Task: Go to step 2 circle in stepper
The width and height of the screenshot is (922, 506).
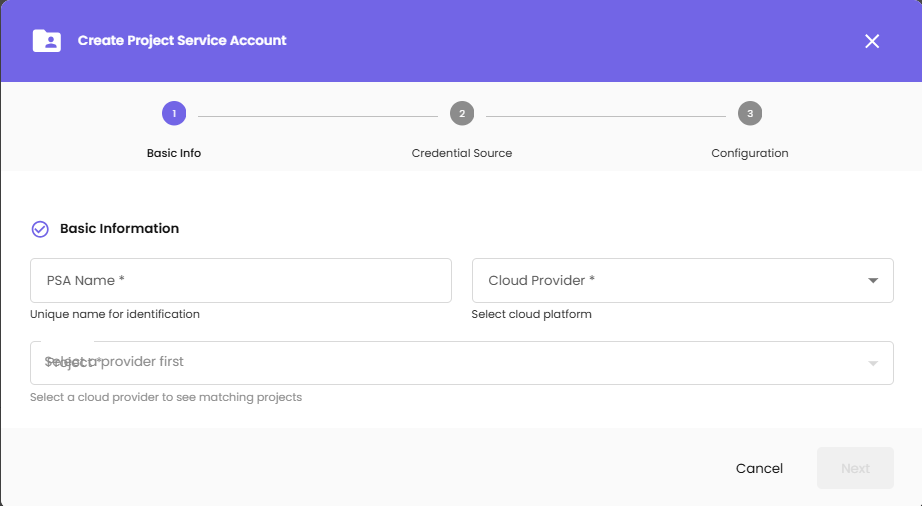Action: tap(462, 114)
